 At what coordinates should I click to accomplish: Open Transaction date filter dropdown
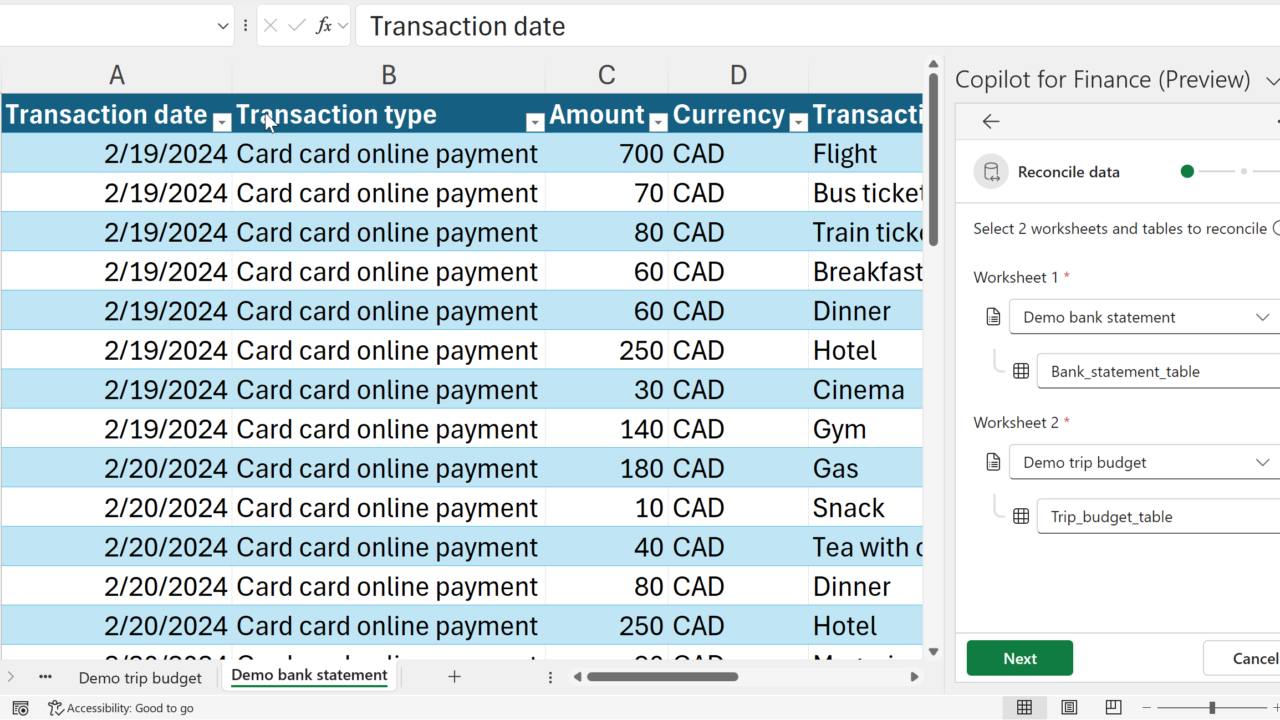[222, 122]
